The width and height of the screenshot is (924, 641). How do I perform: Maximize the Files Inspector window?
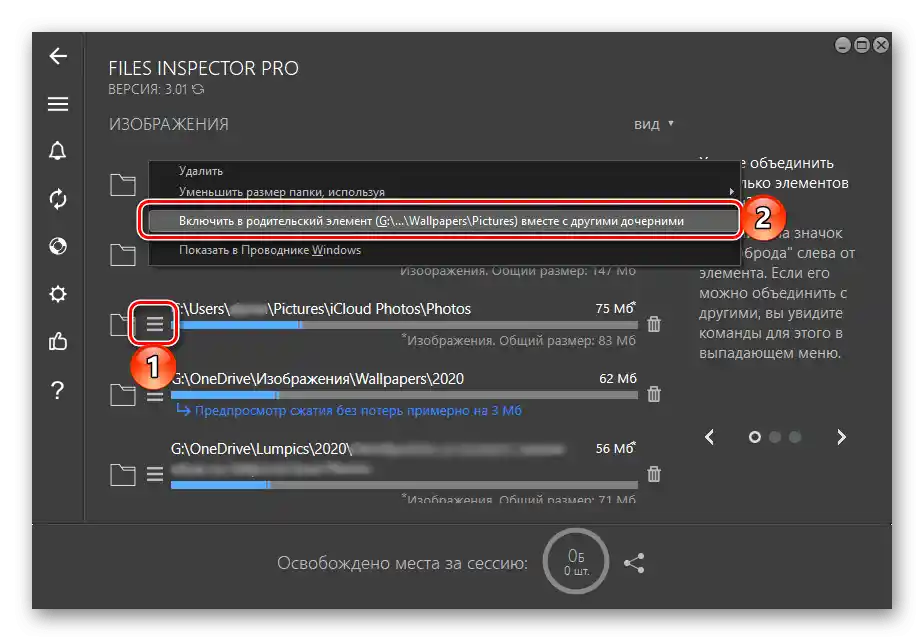[x=862, y=45]
